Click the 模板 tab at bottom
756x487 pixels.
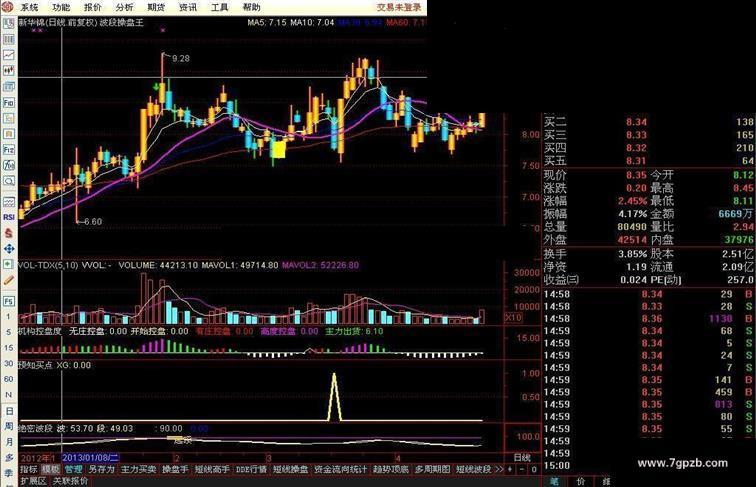(x=50, y=469)
